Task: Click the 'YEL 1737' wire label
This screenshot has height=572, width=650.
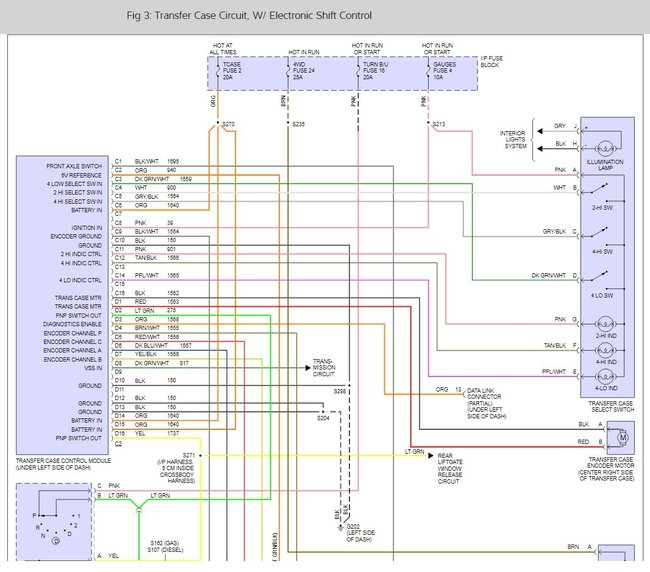Action: pos(157,433)
